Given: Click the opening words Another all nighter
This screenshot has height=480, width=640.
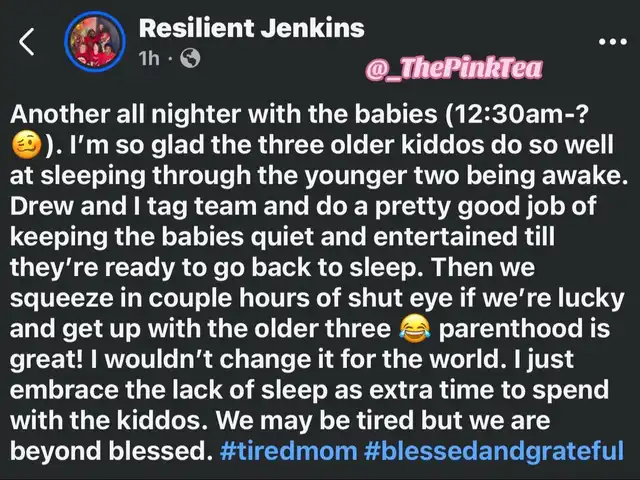Looking at the screenshot, I should click(x=125, y=115).
